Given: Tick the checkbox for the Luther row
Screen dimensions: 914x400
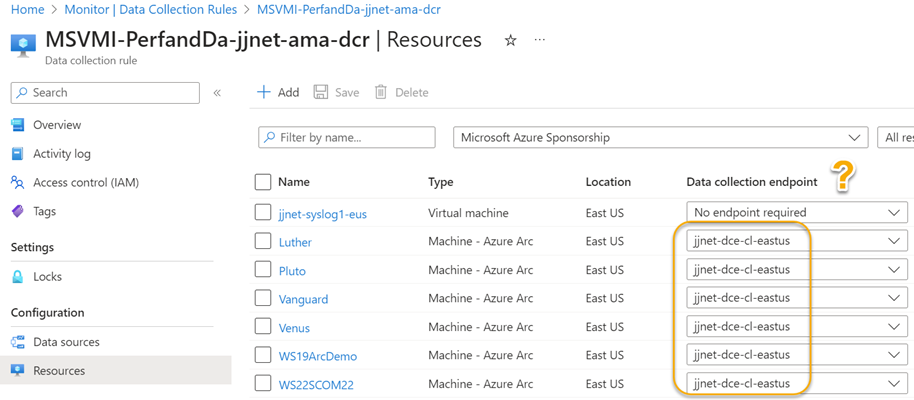Looking at the screenshot, I should [263, 241].
